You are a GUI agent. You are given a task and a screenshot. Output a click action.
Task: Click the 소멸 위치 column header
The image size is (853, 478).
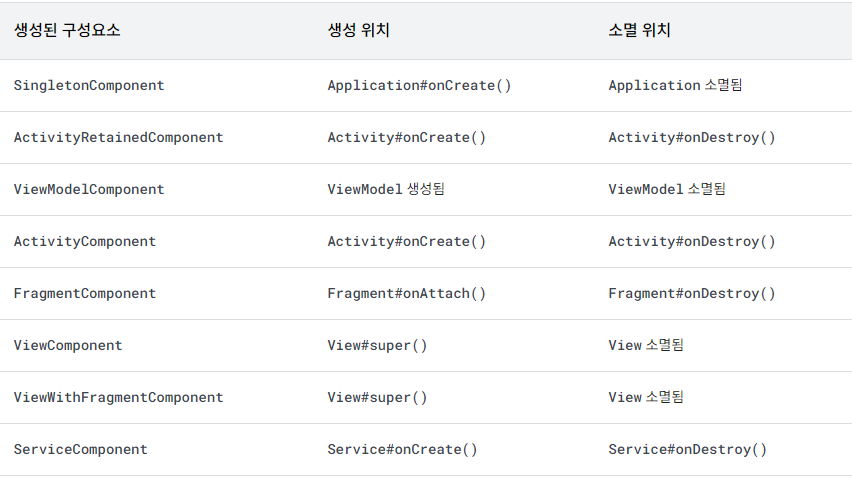click(639, 30)
